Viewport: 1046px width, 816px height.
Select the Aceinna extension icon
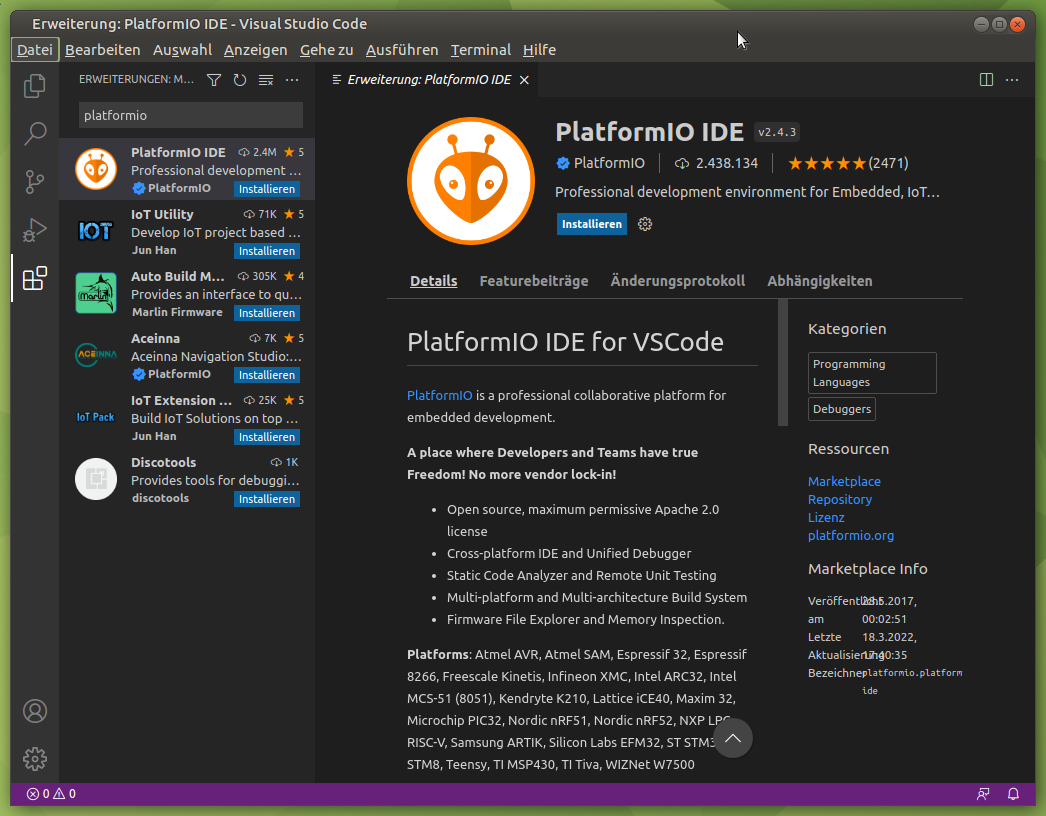click(x=96, y=355)
